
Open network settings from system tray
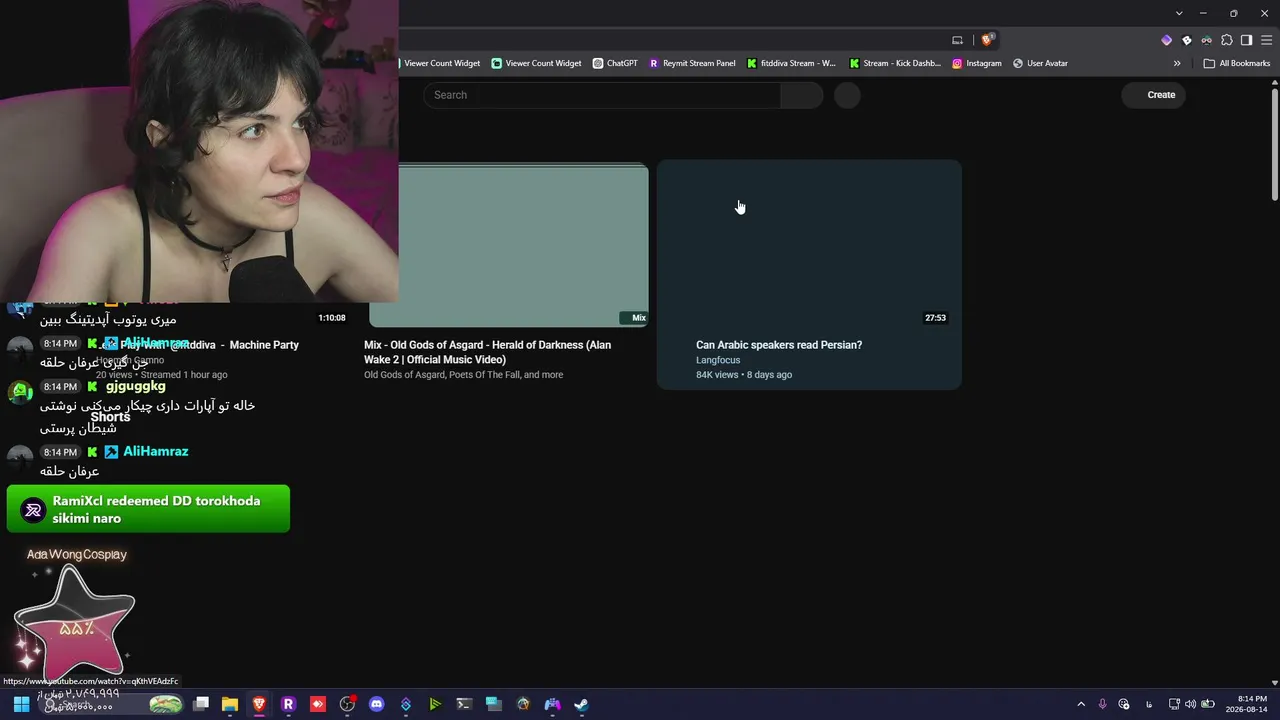click(x=1174, y=704)
